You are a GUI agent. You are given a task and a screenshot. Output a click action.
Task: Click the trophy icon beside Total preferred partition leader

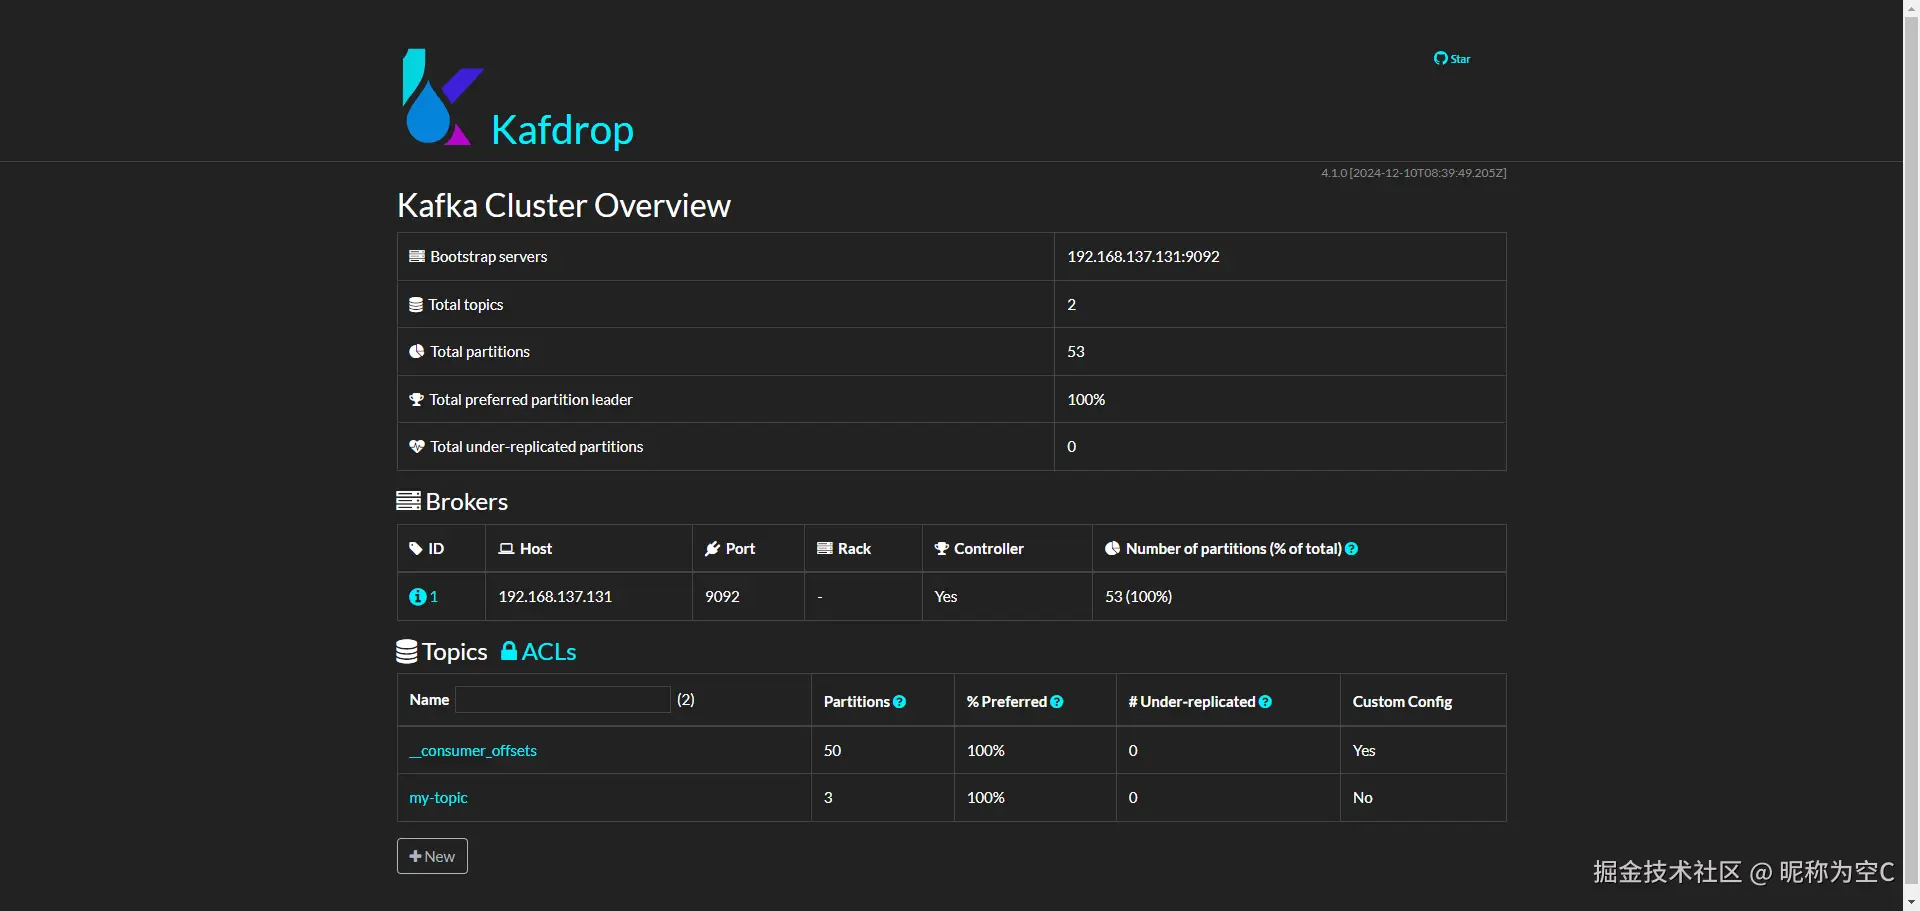(x=417, y=399)
